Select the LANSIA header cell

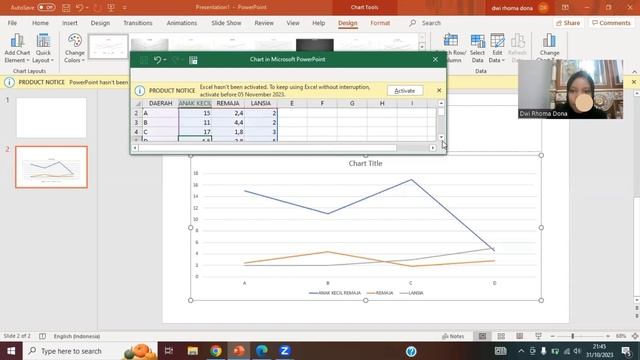coord(261,103)
